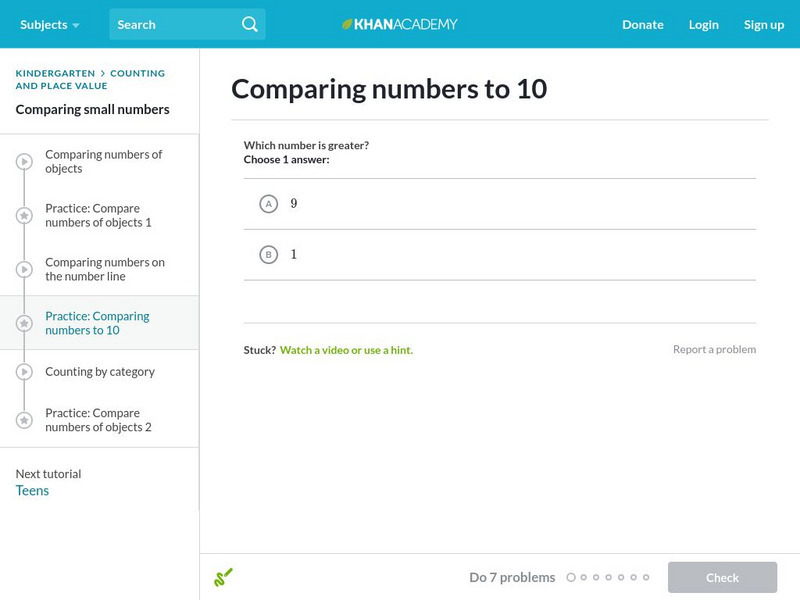The image size is (800, 600).
Task: Click the Khan Academy logo
Action: [400, 24]
